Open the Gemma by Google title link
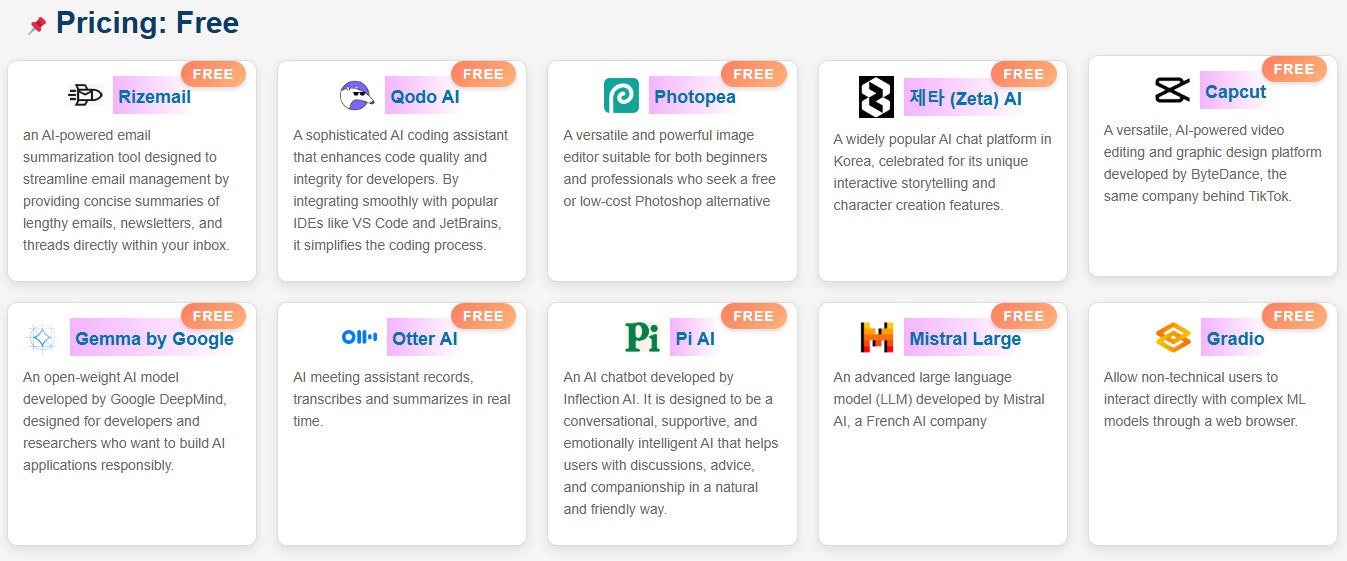The width and height of the screenshot is (1347, 561). [x=154, y=339]
